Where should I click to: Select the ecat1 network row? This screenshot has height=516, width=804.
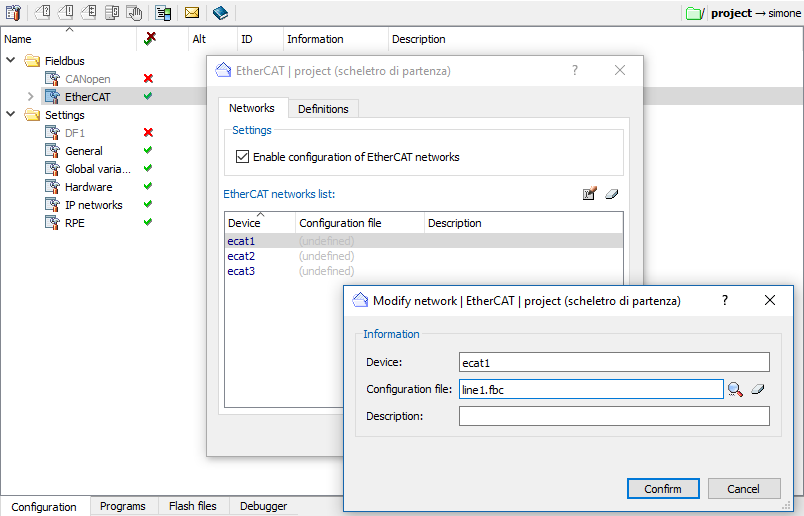[x=424, y=241]
